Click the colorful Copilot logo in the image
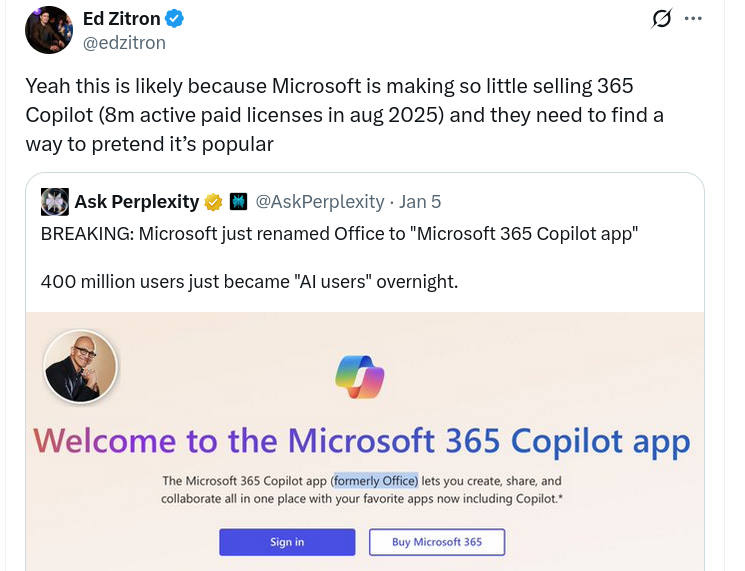 pos(360,377)
